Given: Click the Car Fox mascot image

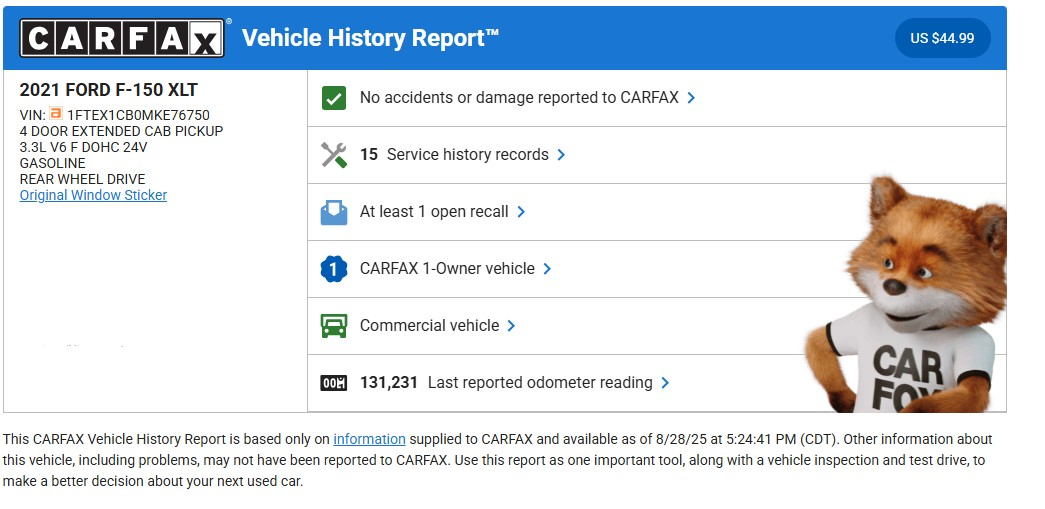Looking at the screenshot, I should (910, 300).
